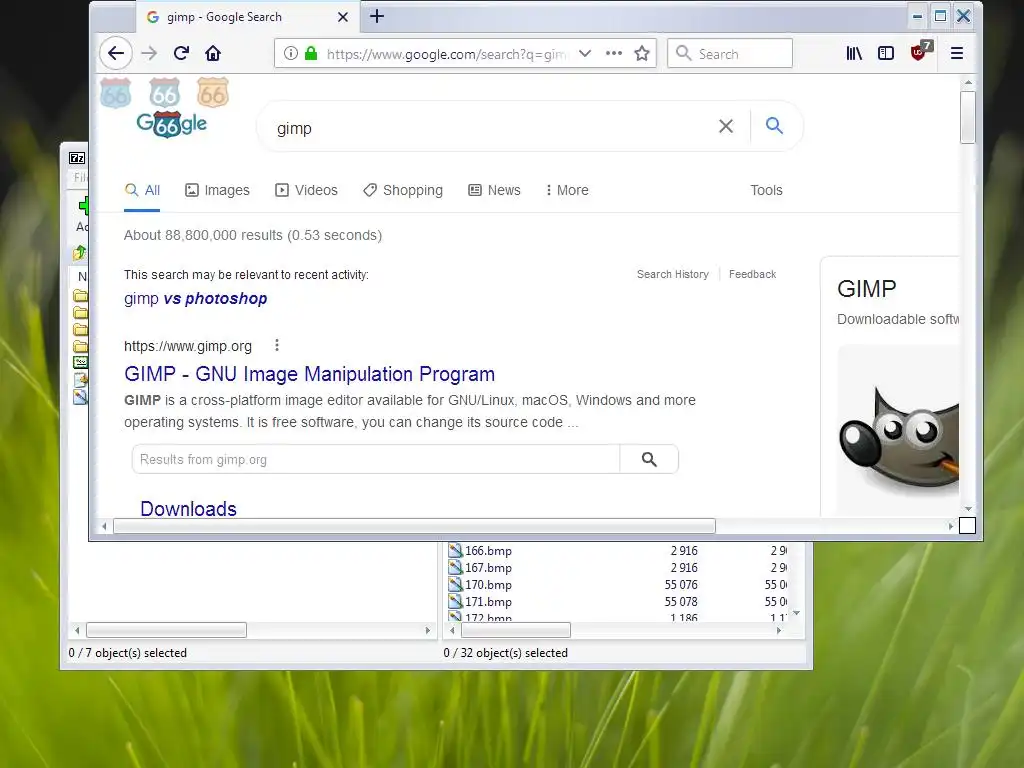Expand the More search filters menu
Screen dimensions: 1024x768
[567, 190]
